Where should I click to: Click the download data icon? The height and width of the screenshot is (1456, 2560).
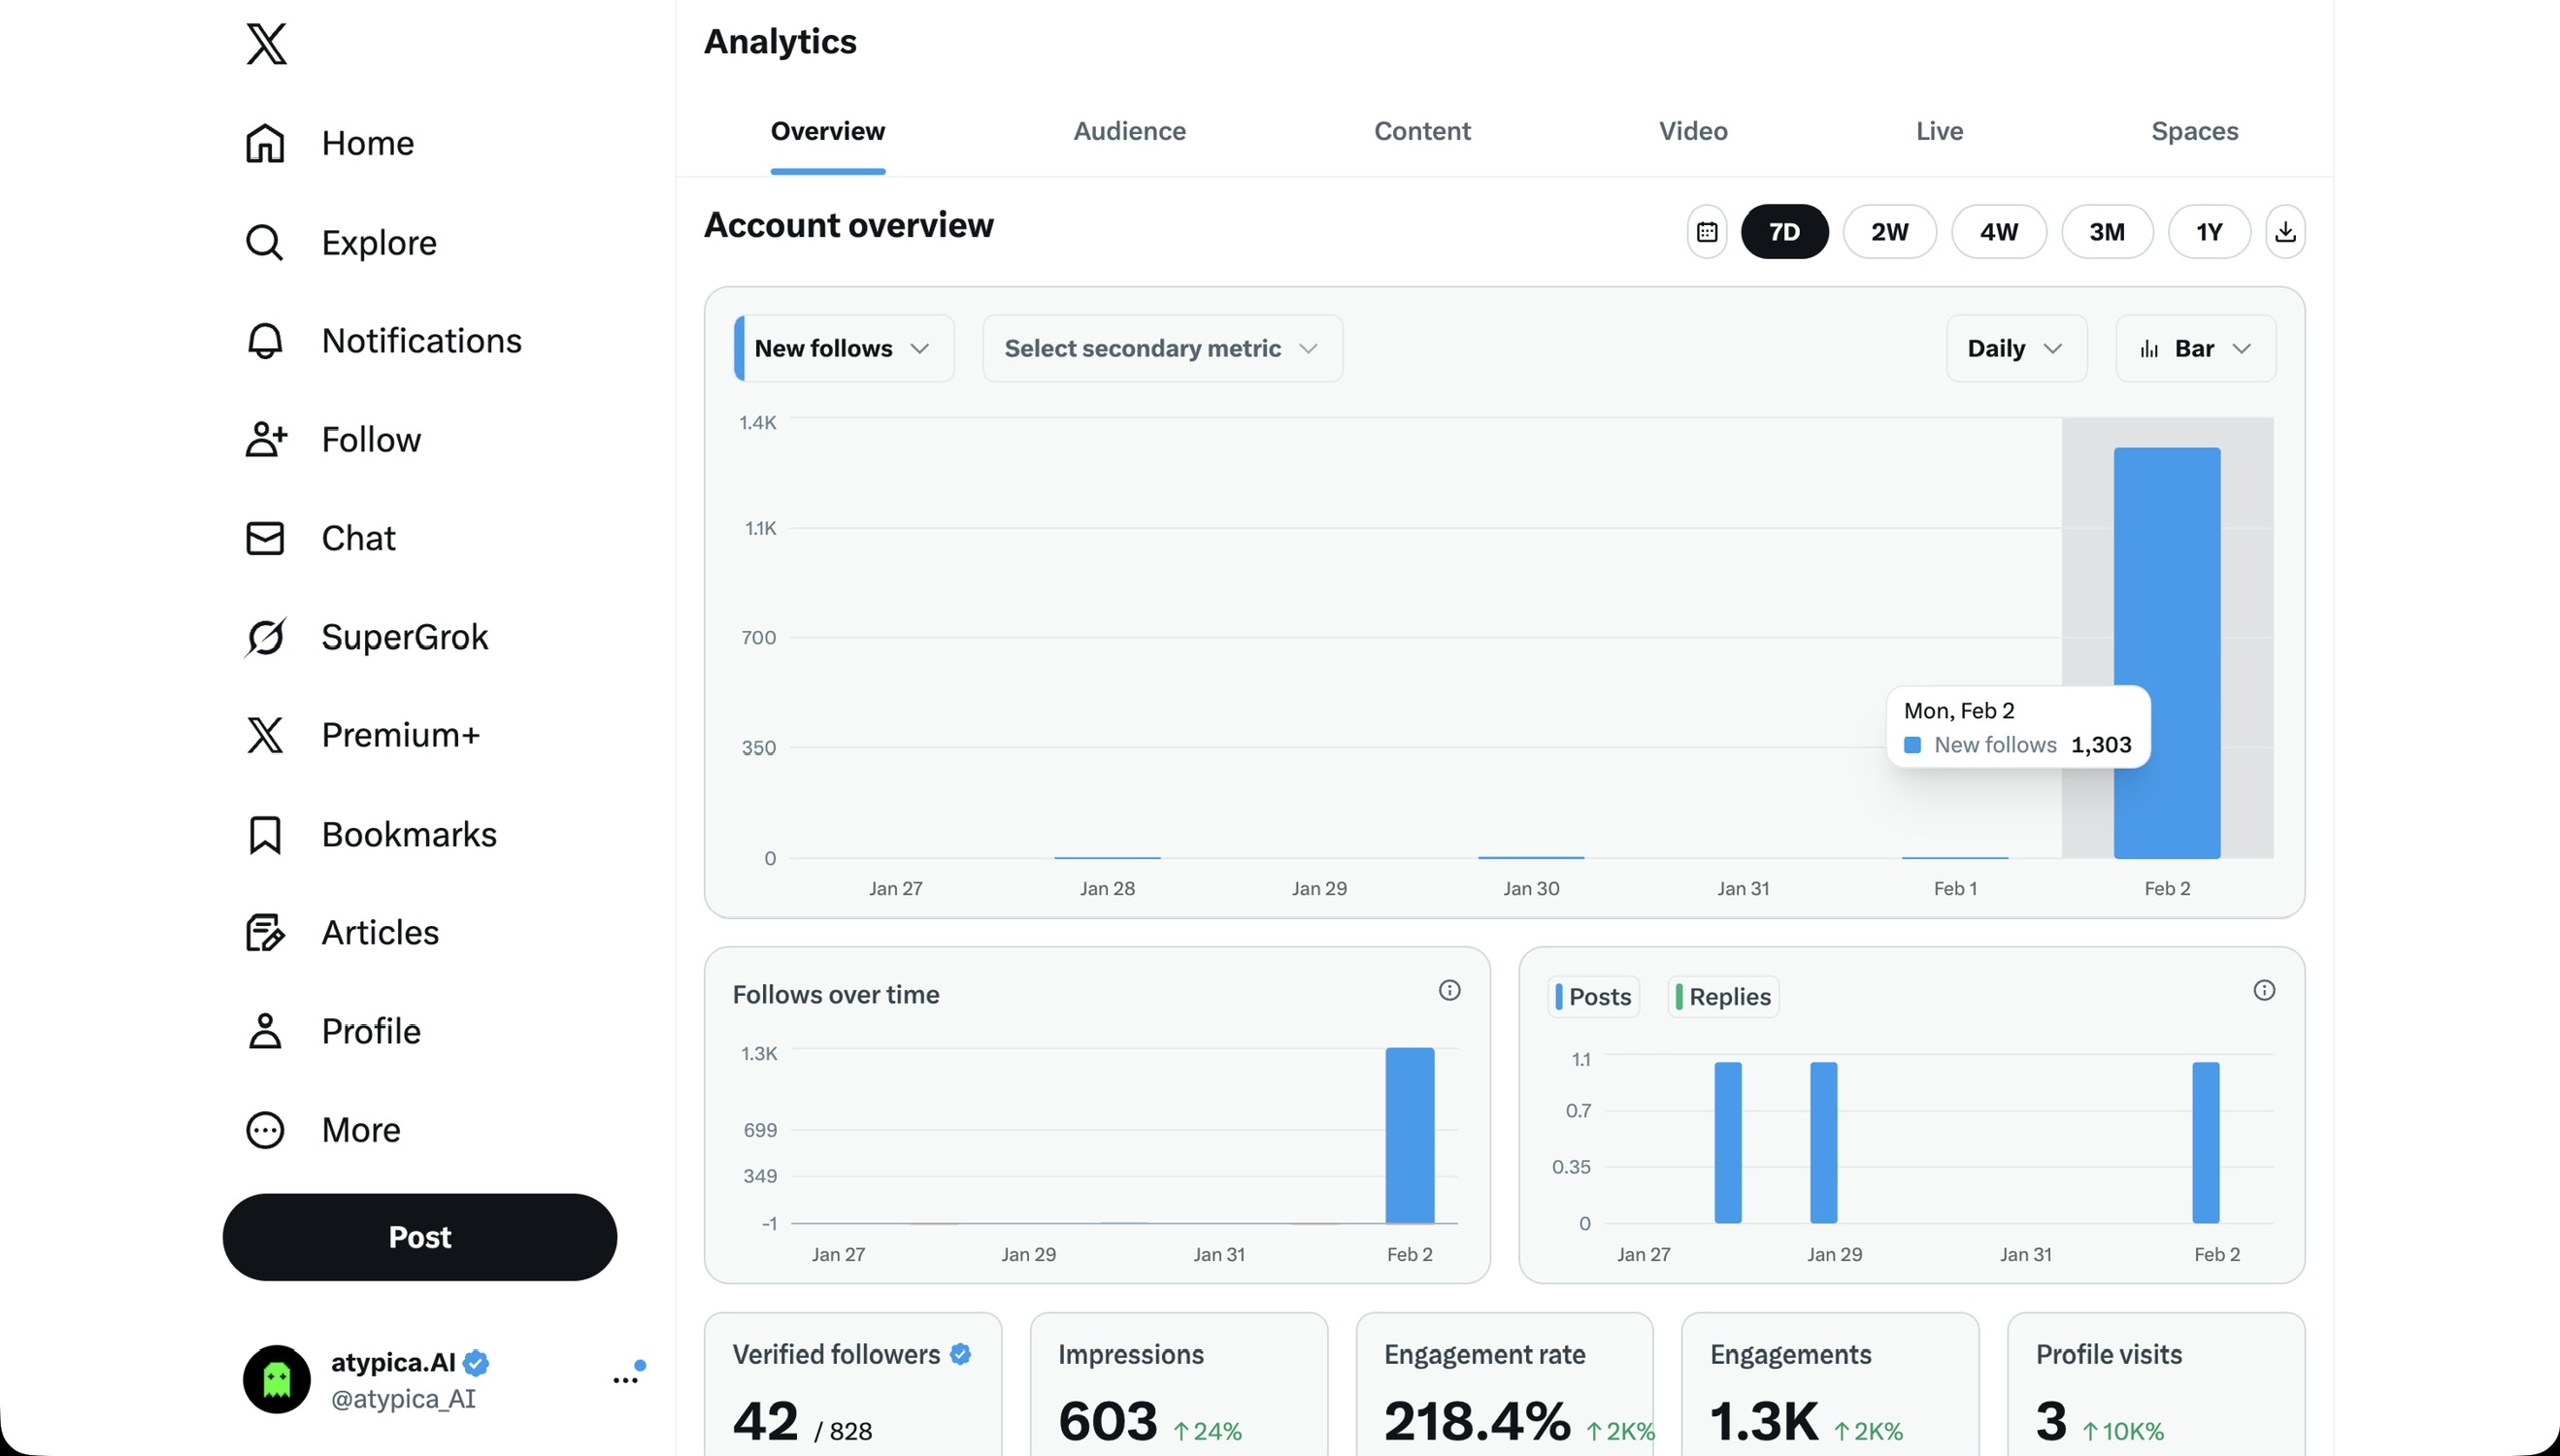point(2285,232)
